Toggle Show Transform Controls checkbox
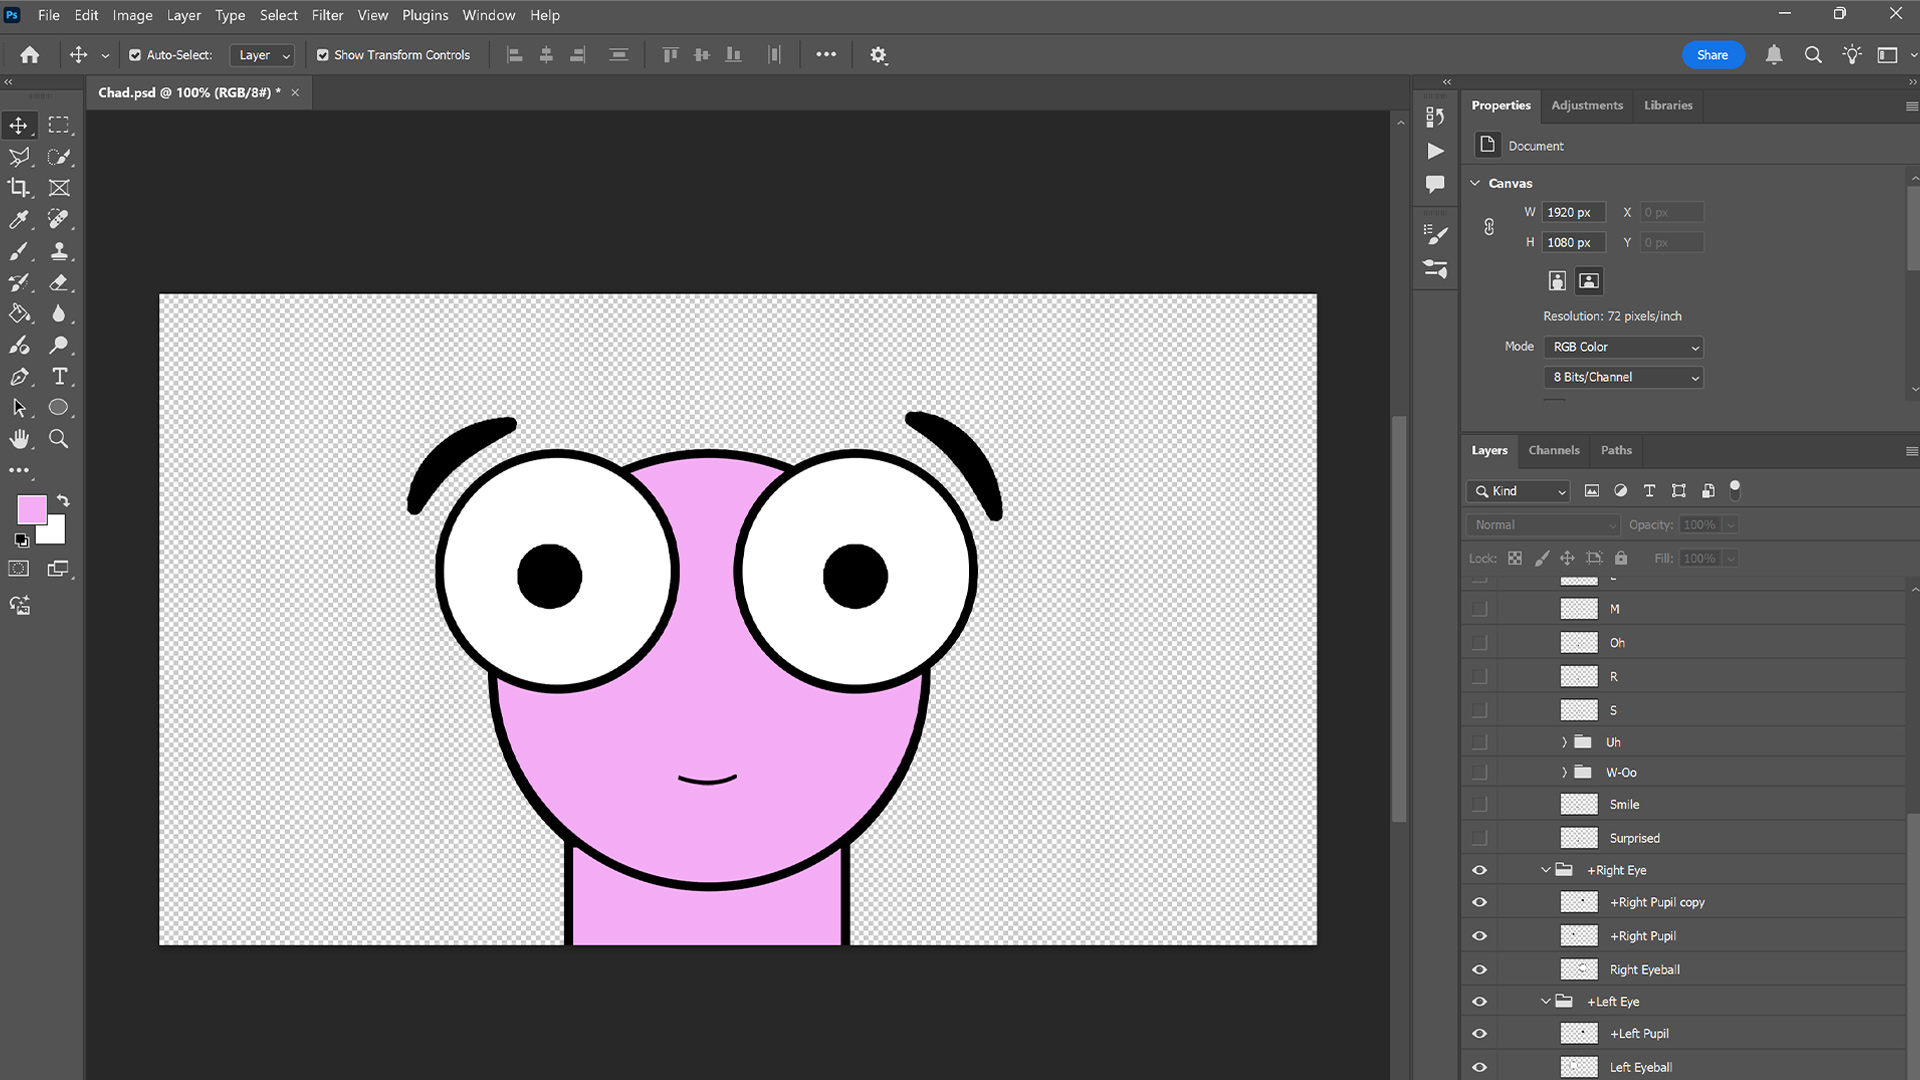1920x1080 pixels. pyautogui.click(x=323, y=55)
